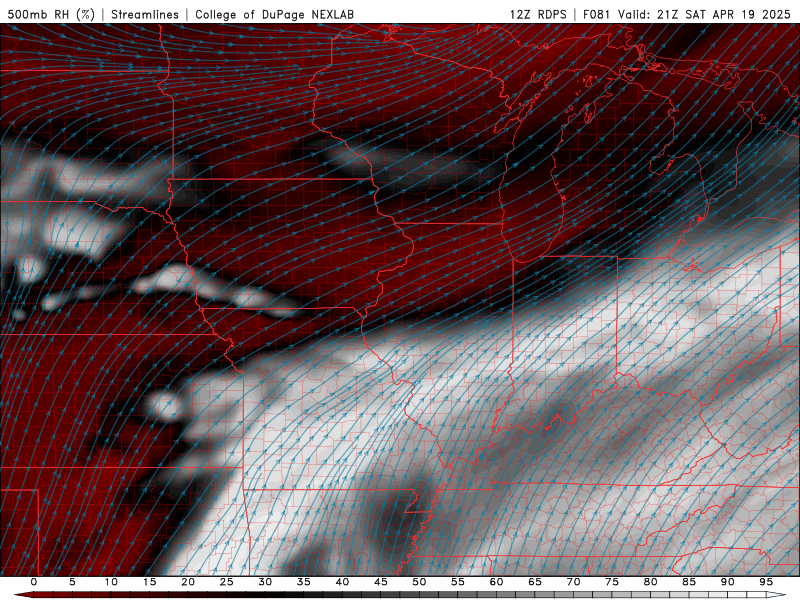Click the colorbar tick label "75"
This screenshot has height=600, width=800.
(x=612, y=582)
